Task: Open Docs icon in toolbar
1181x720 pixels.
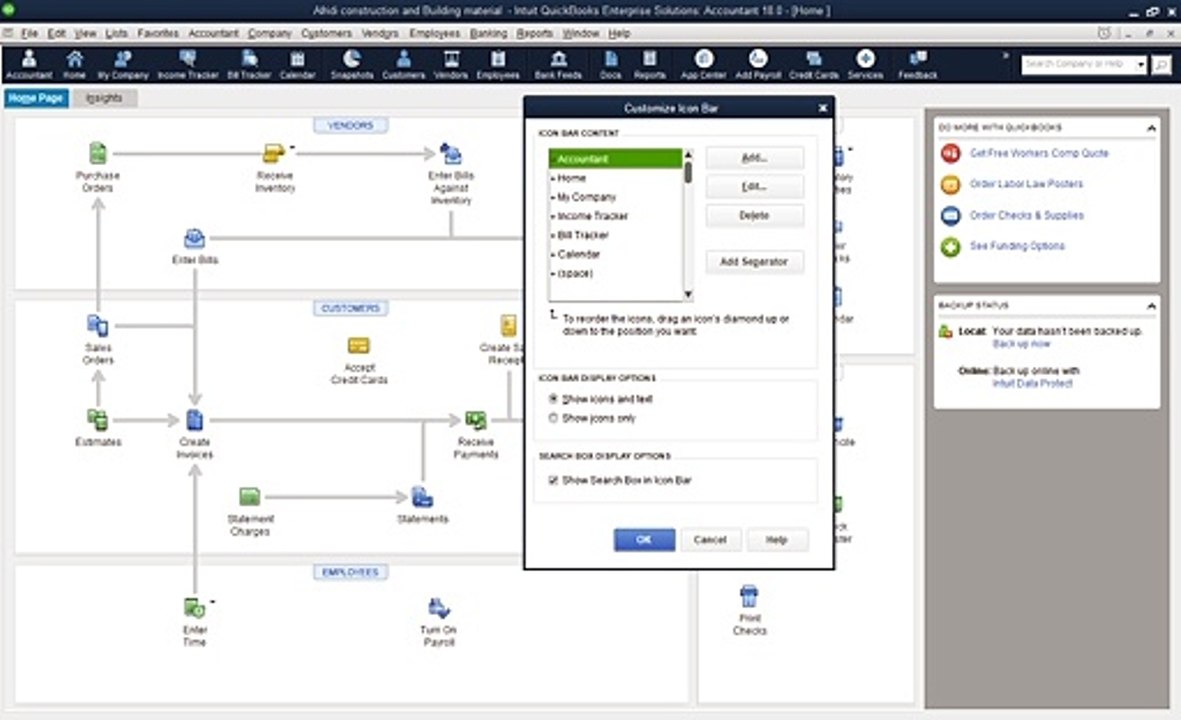Action: coord(611,64)
